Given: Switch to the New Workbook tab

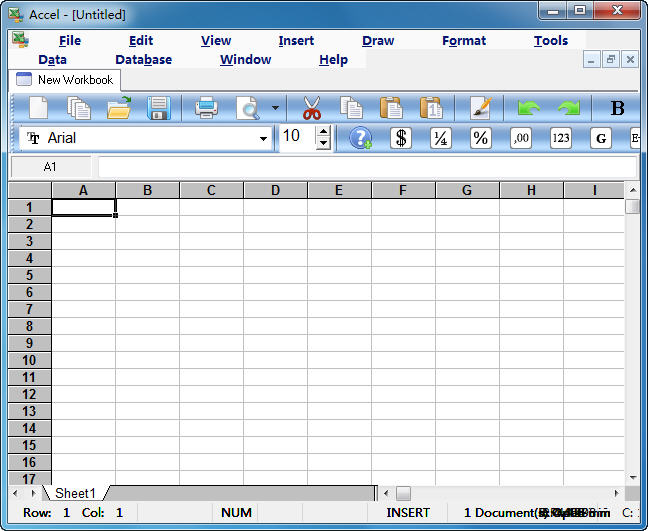Looking at the screenshot, I should 66,80.
